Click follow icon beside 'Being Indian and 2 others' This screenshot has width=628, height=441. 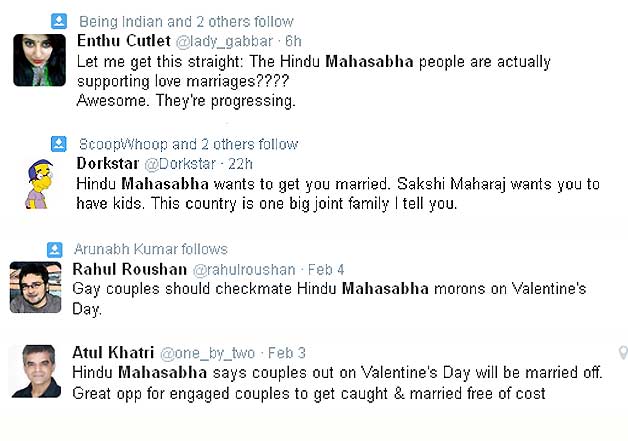coord(59,21)
